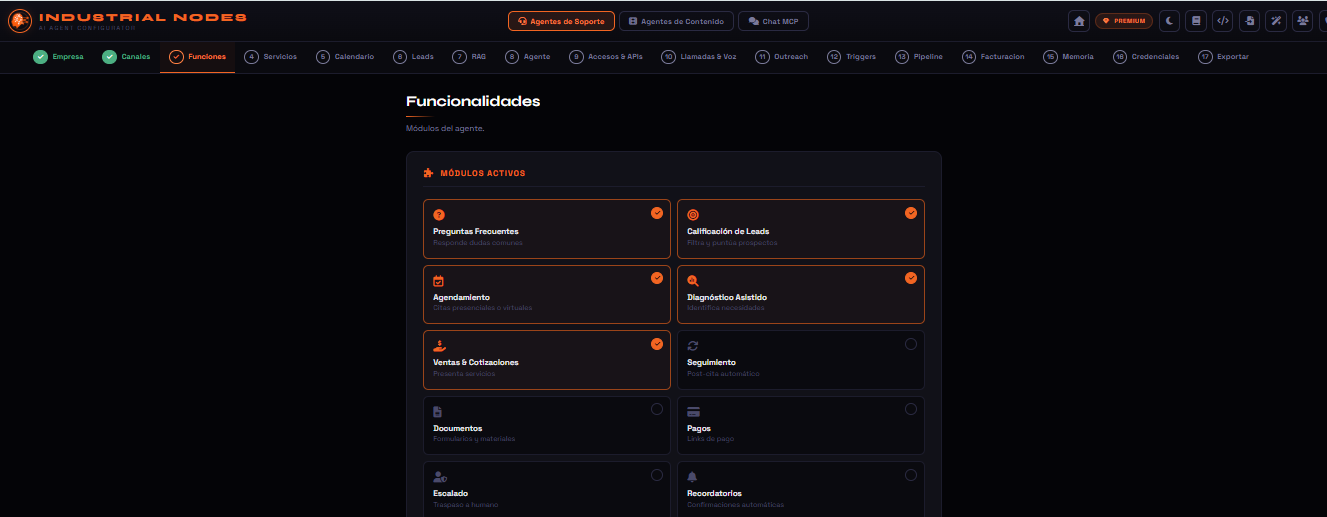Screen dimensions: 1327x517
Task: Open the Outreach step tab
Action: (x=782, y=57)
